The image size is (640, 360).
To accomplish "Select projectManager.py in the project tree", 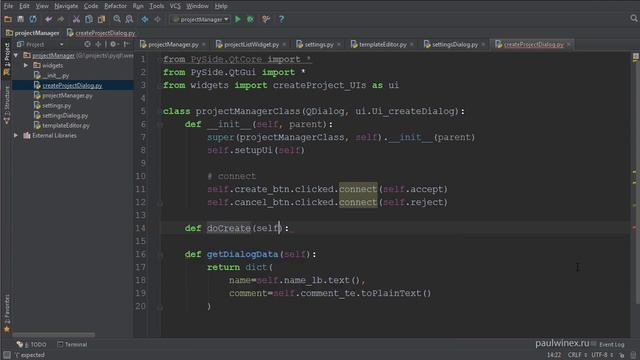I will click(x=67, y=96).
